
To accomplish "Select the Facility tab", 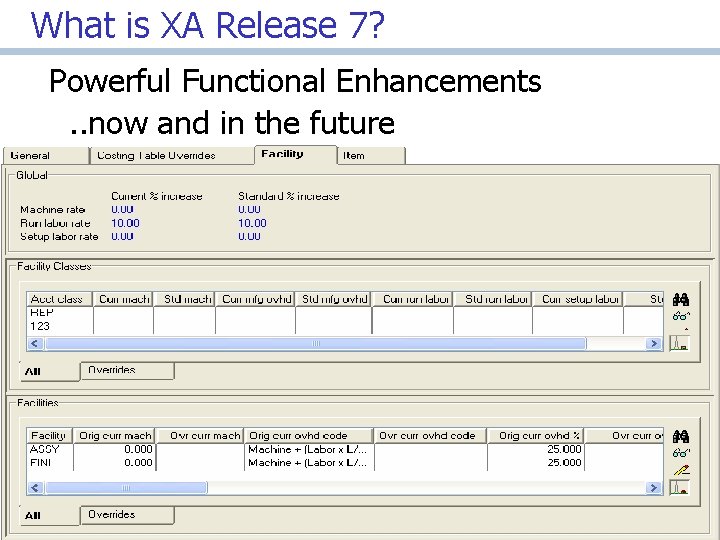I will coord(296,154).
